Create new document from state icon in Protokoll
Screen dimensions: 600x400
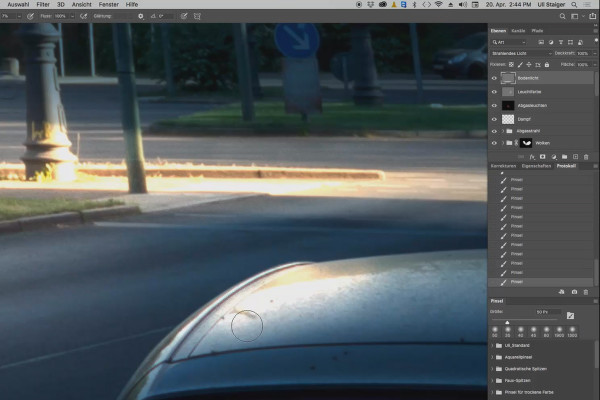click(562, 292)
